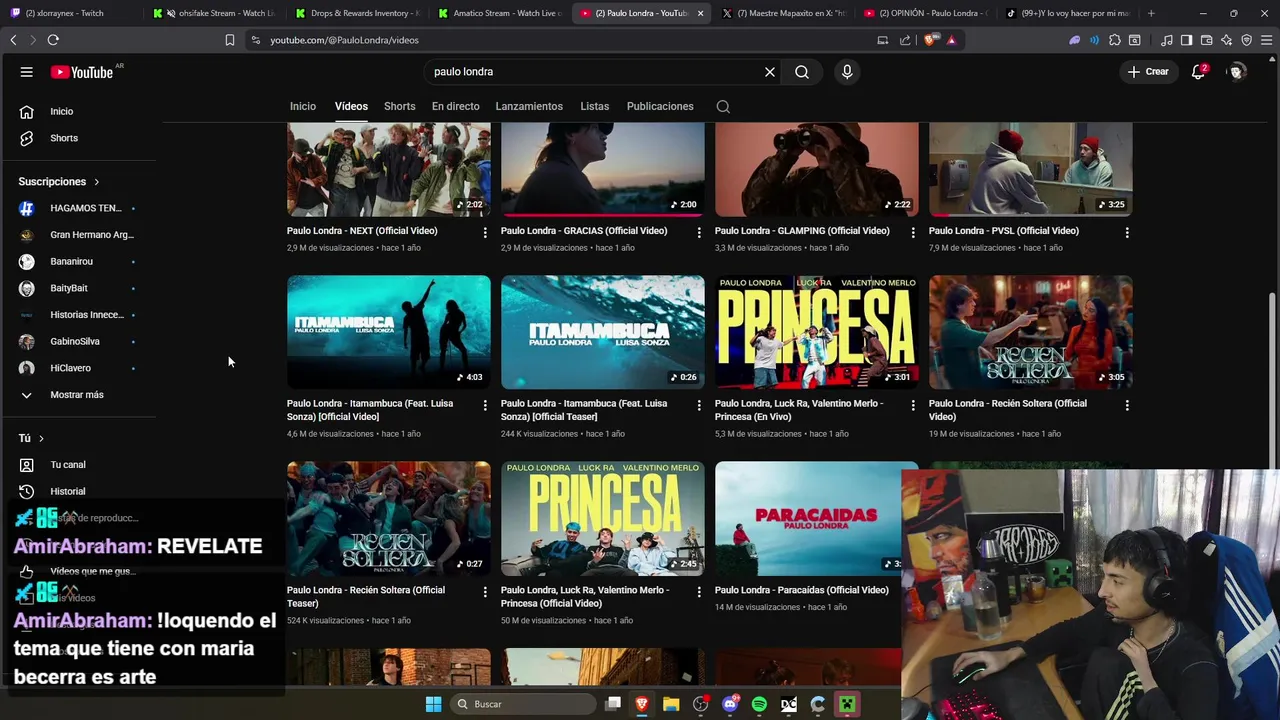This screenshot has width=1280, height=720.
Task: Expand Mostrar más subscriptions
Action: click(77, 395)
